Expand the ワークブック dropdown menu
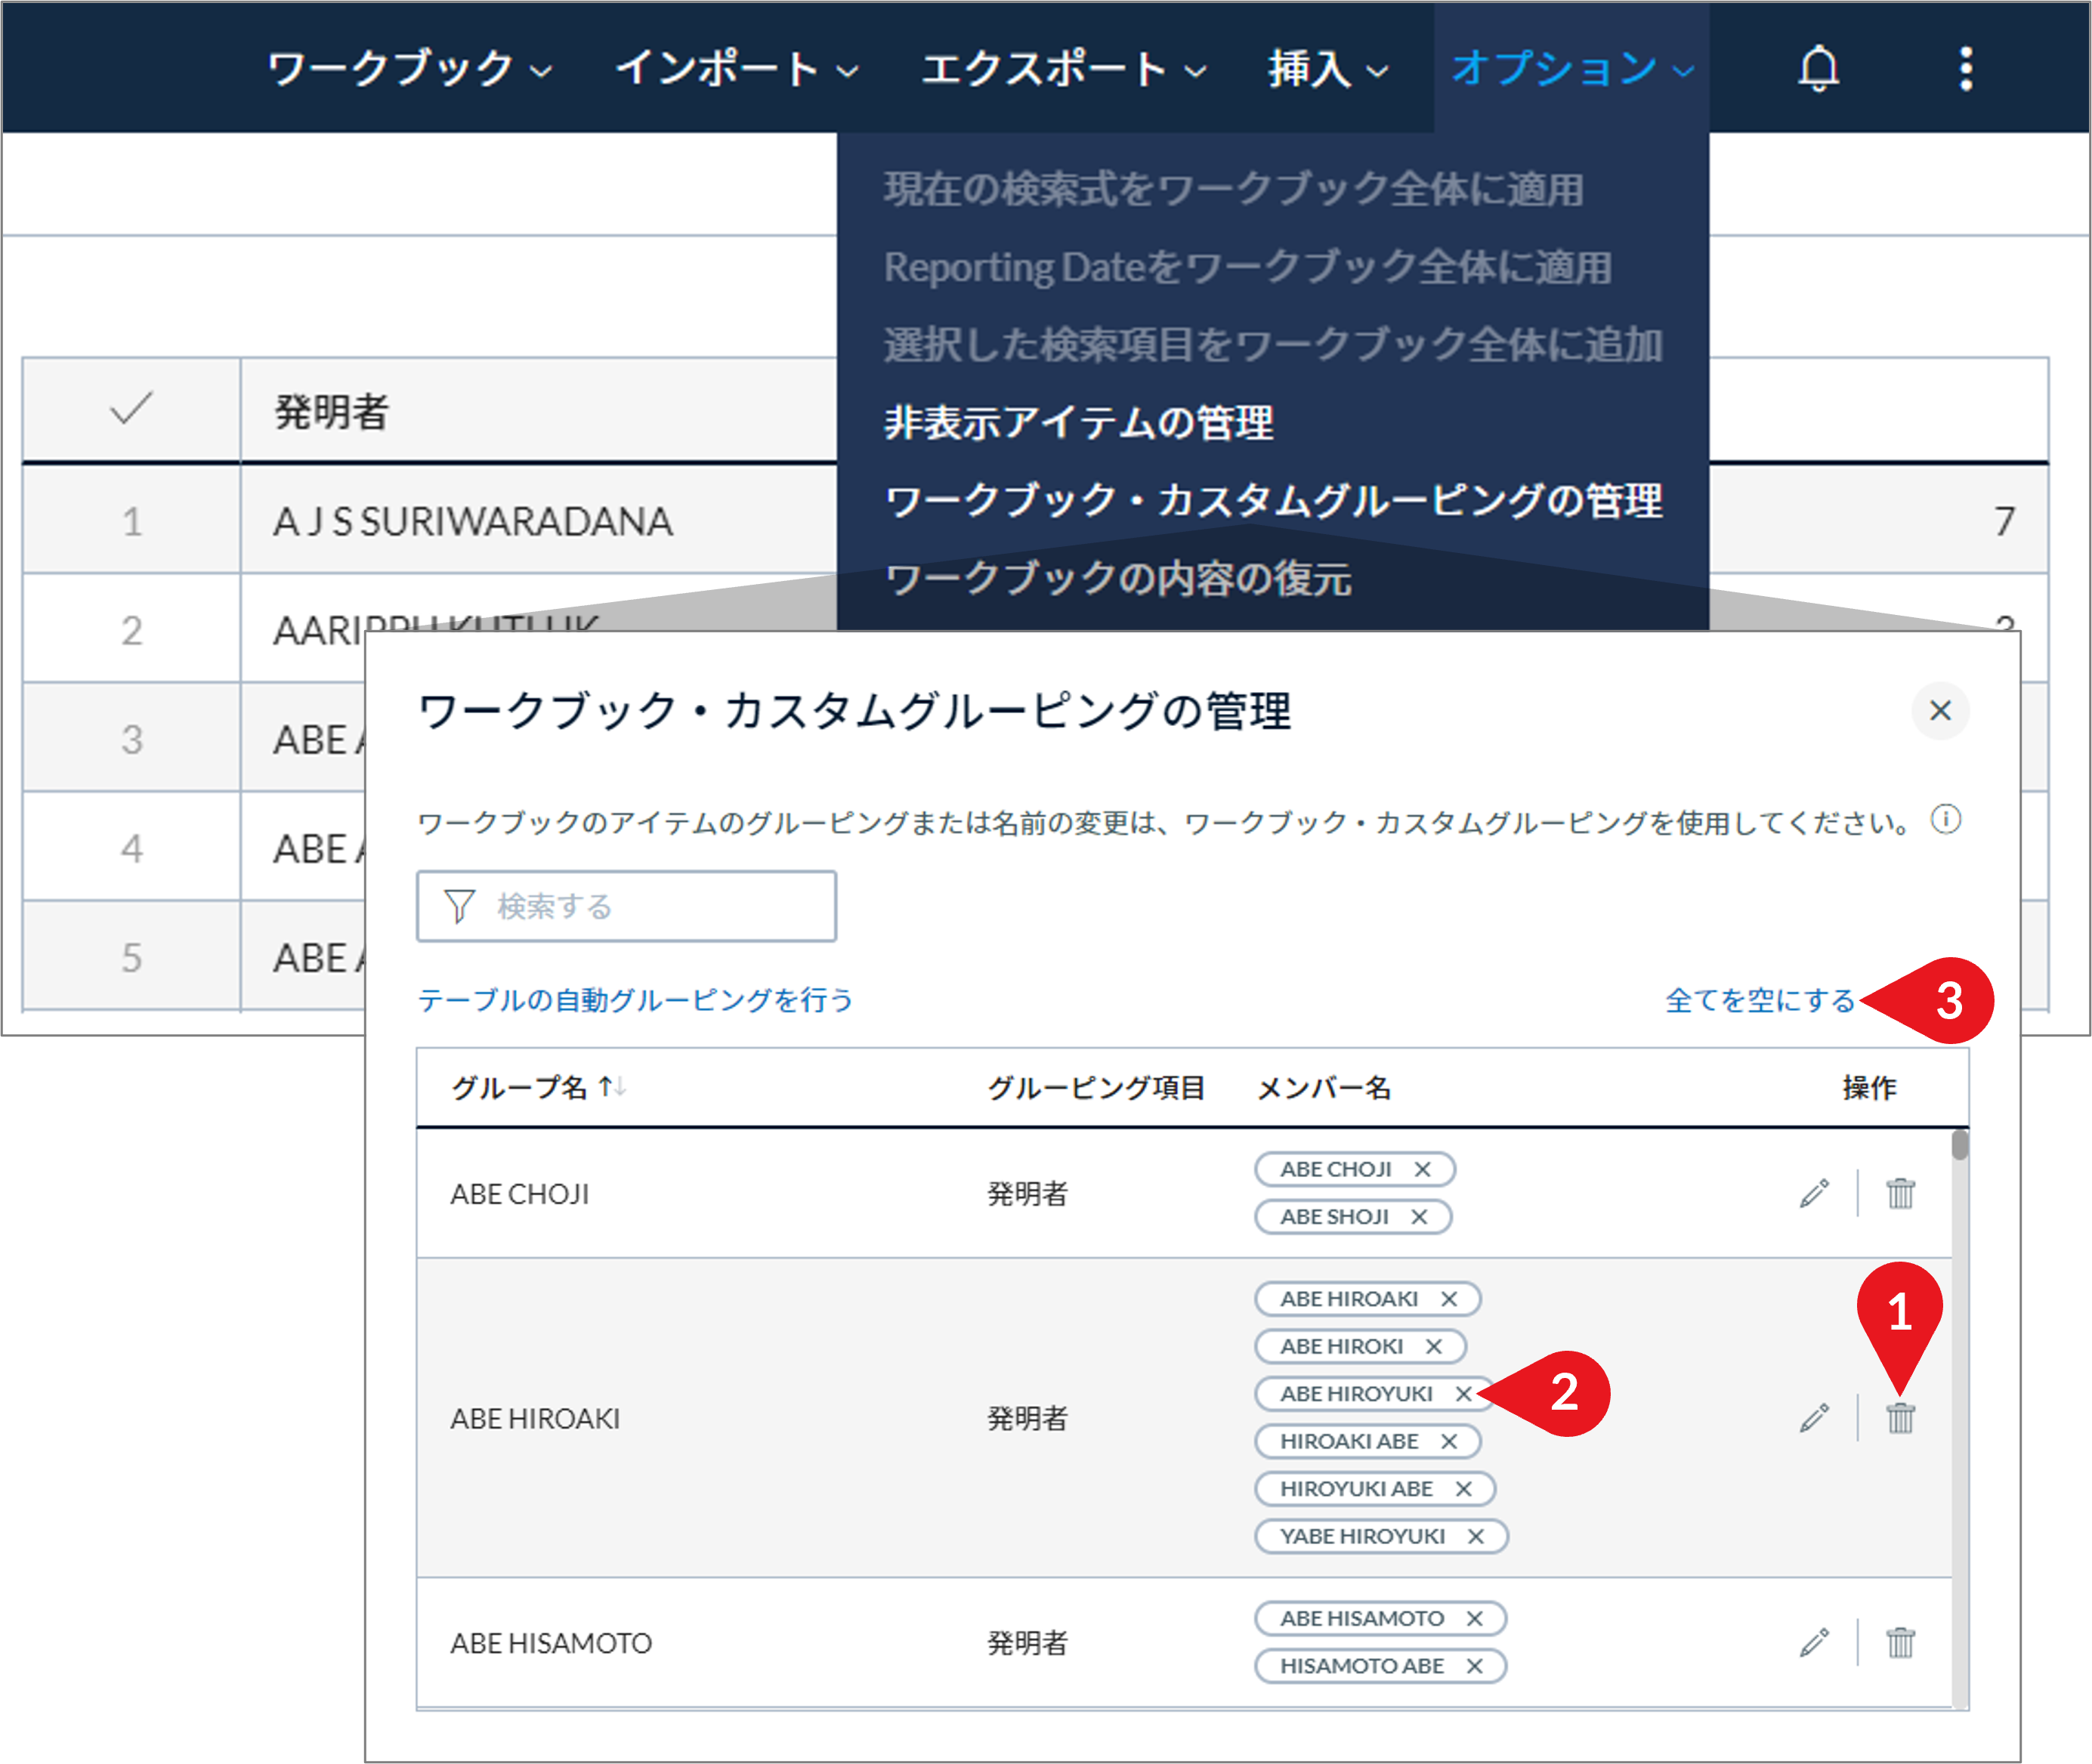 click(410, 69)
